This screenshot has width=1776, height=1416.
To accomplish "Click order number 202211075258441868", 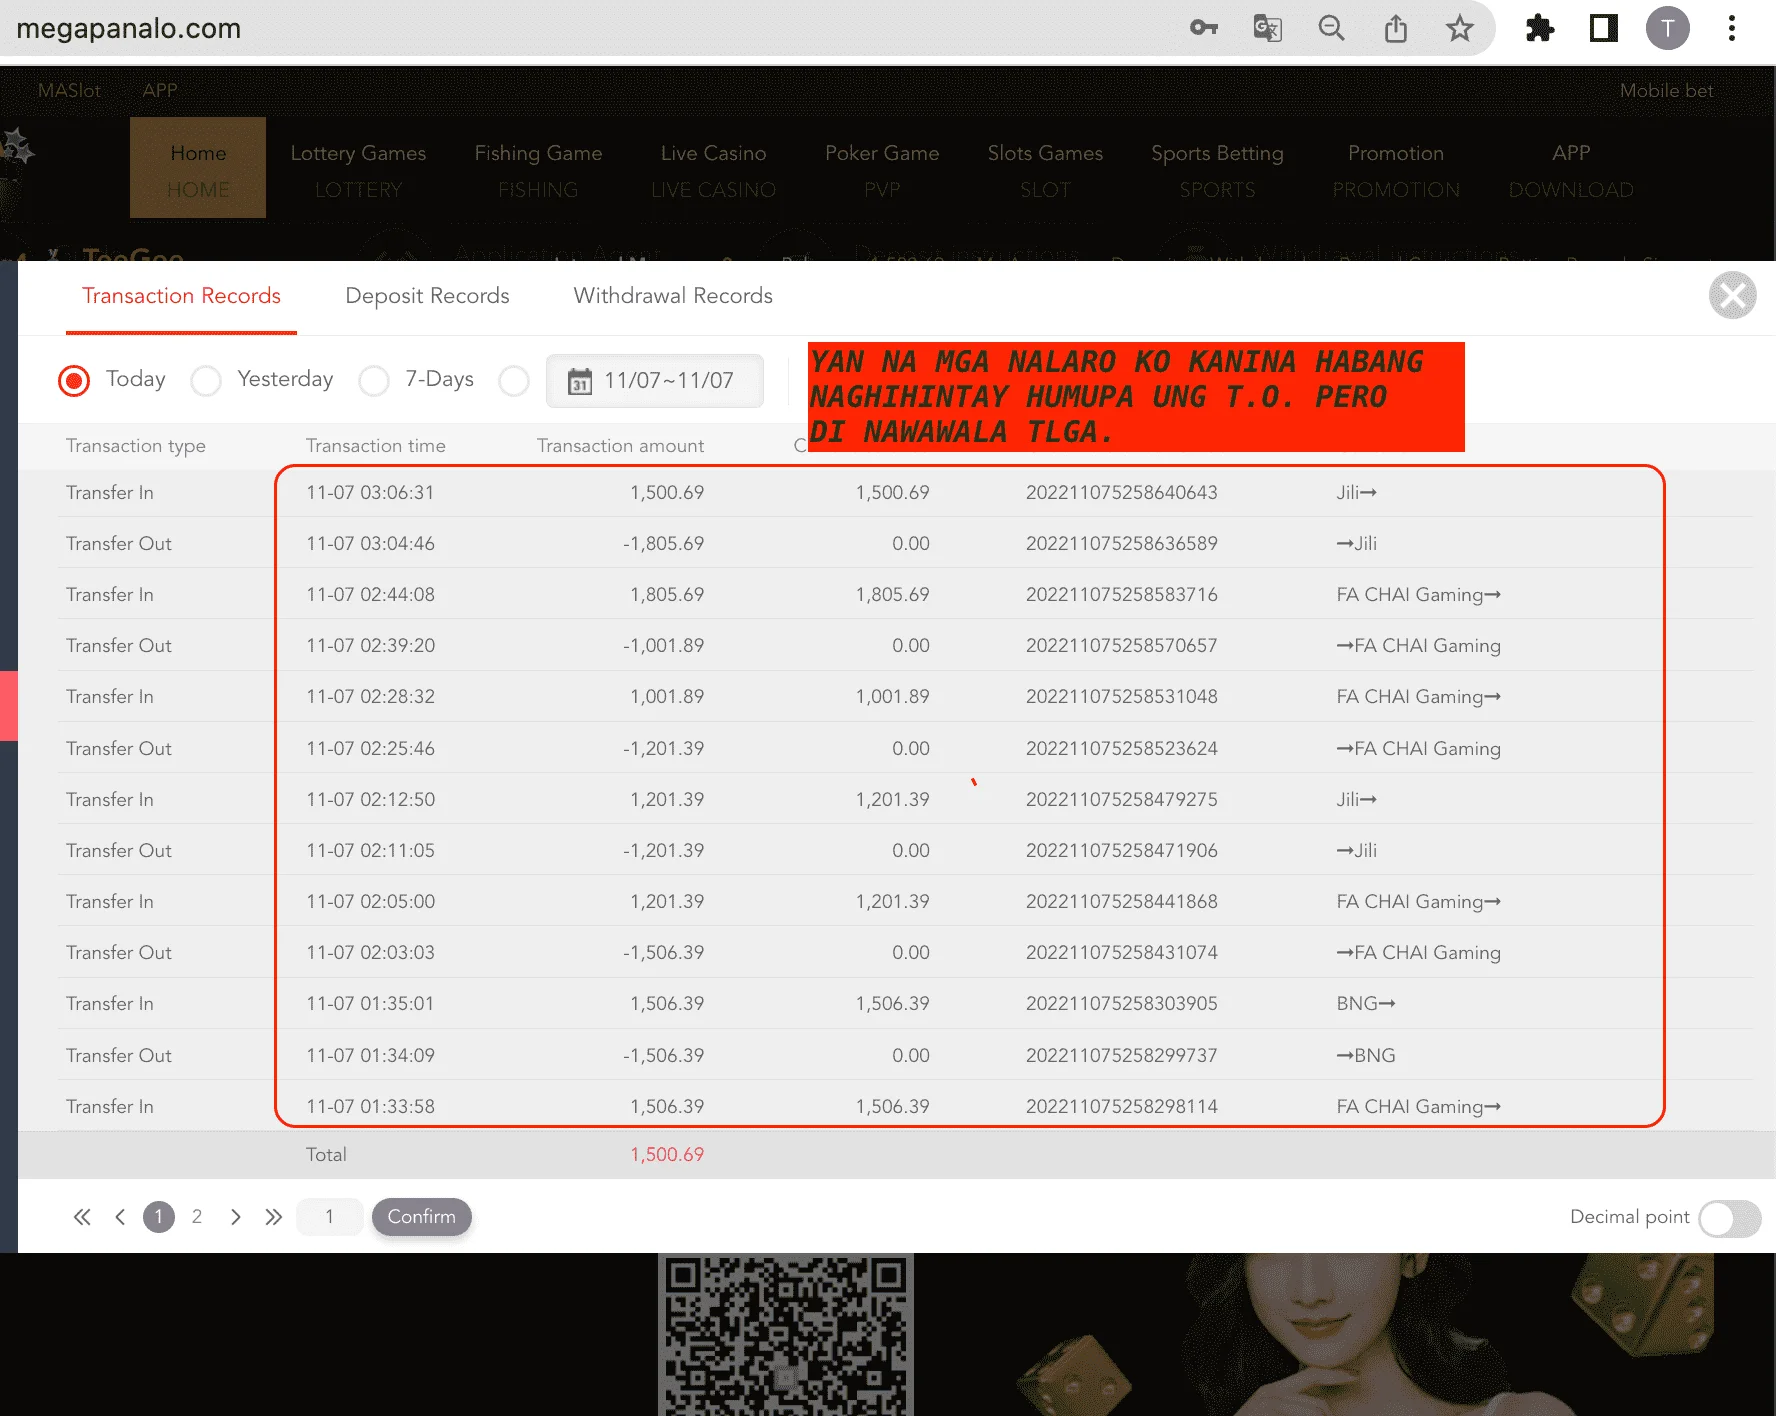I will coord(1122,902).
